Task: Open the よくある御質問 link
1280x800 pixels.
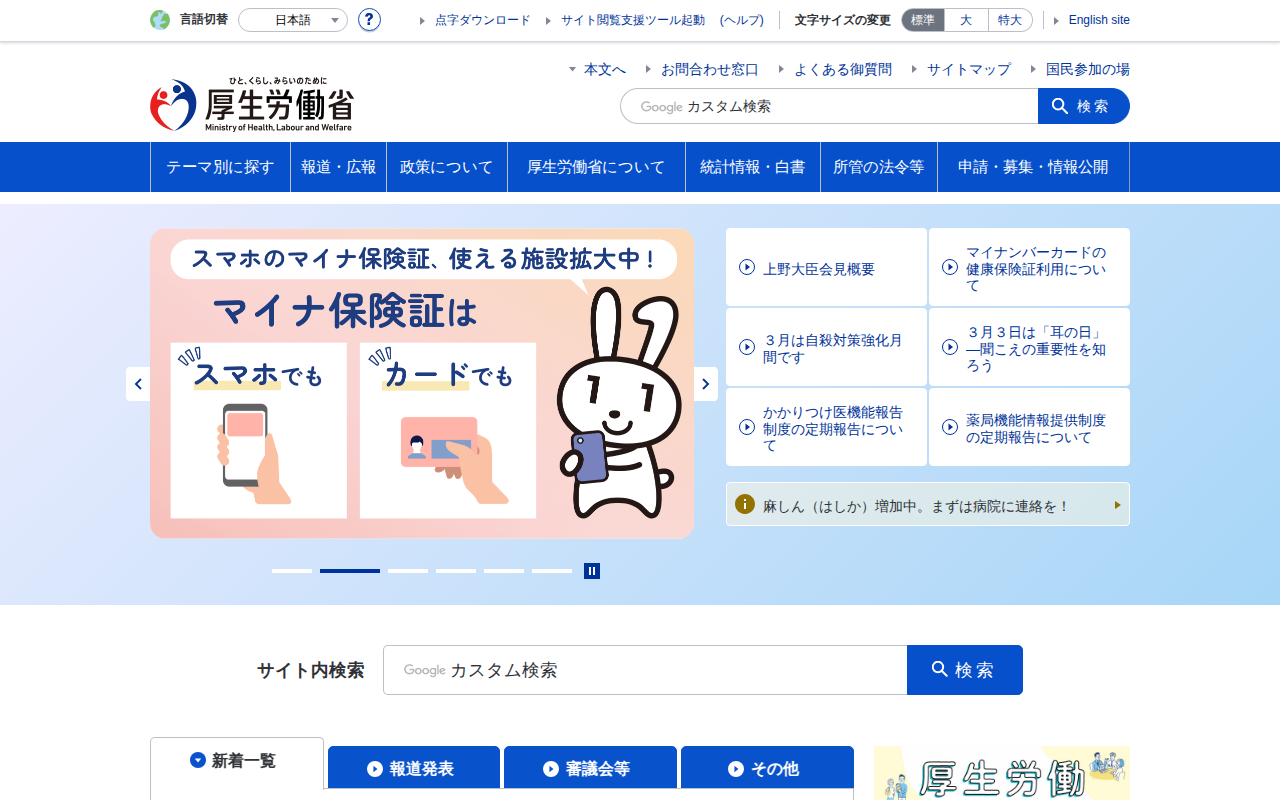Action: (x=843, y=69)
